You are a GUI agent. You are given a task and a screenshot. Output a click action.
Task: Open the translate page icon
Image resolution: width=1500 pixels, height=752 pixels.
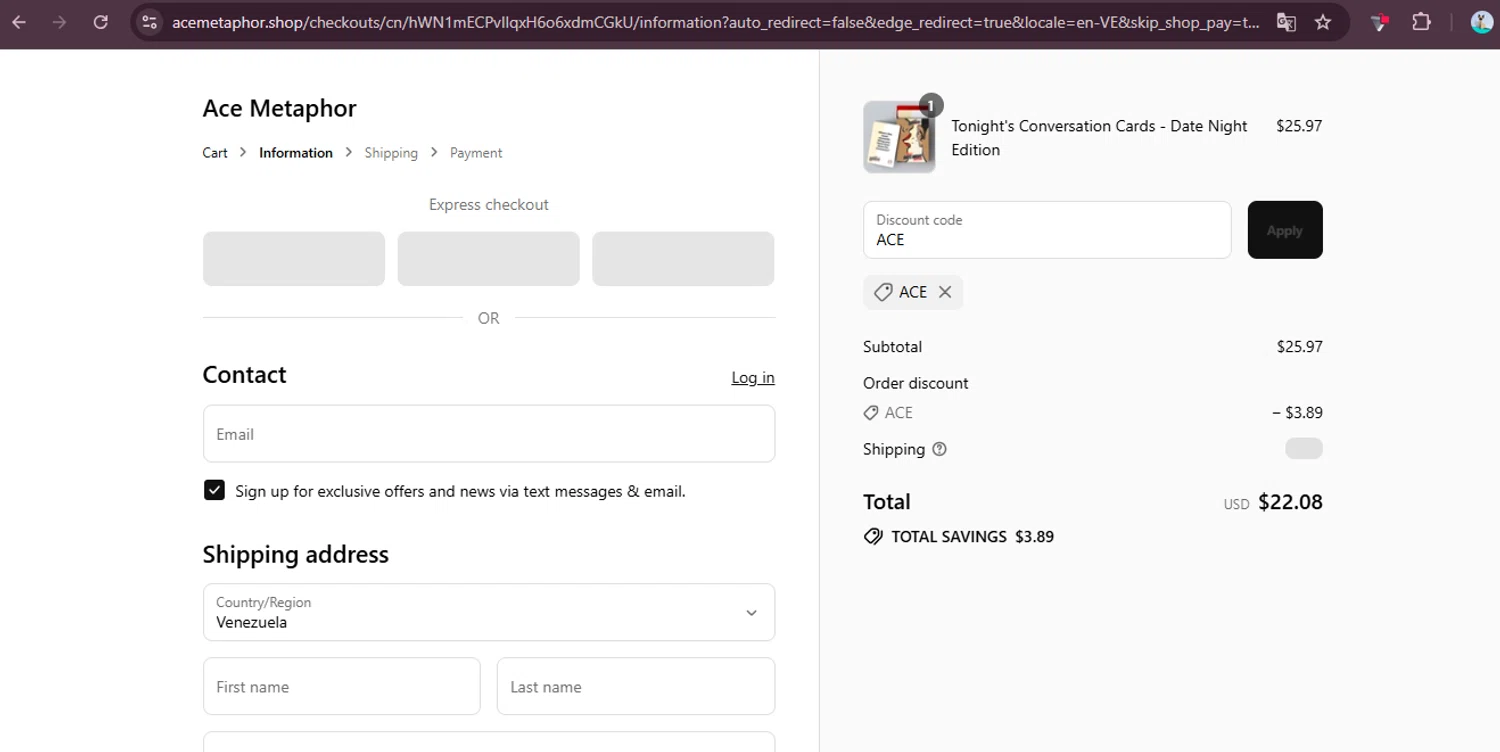pos(1287,22)
